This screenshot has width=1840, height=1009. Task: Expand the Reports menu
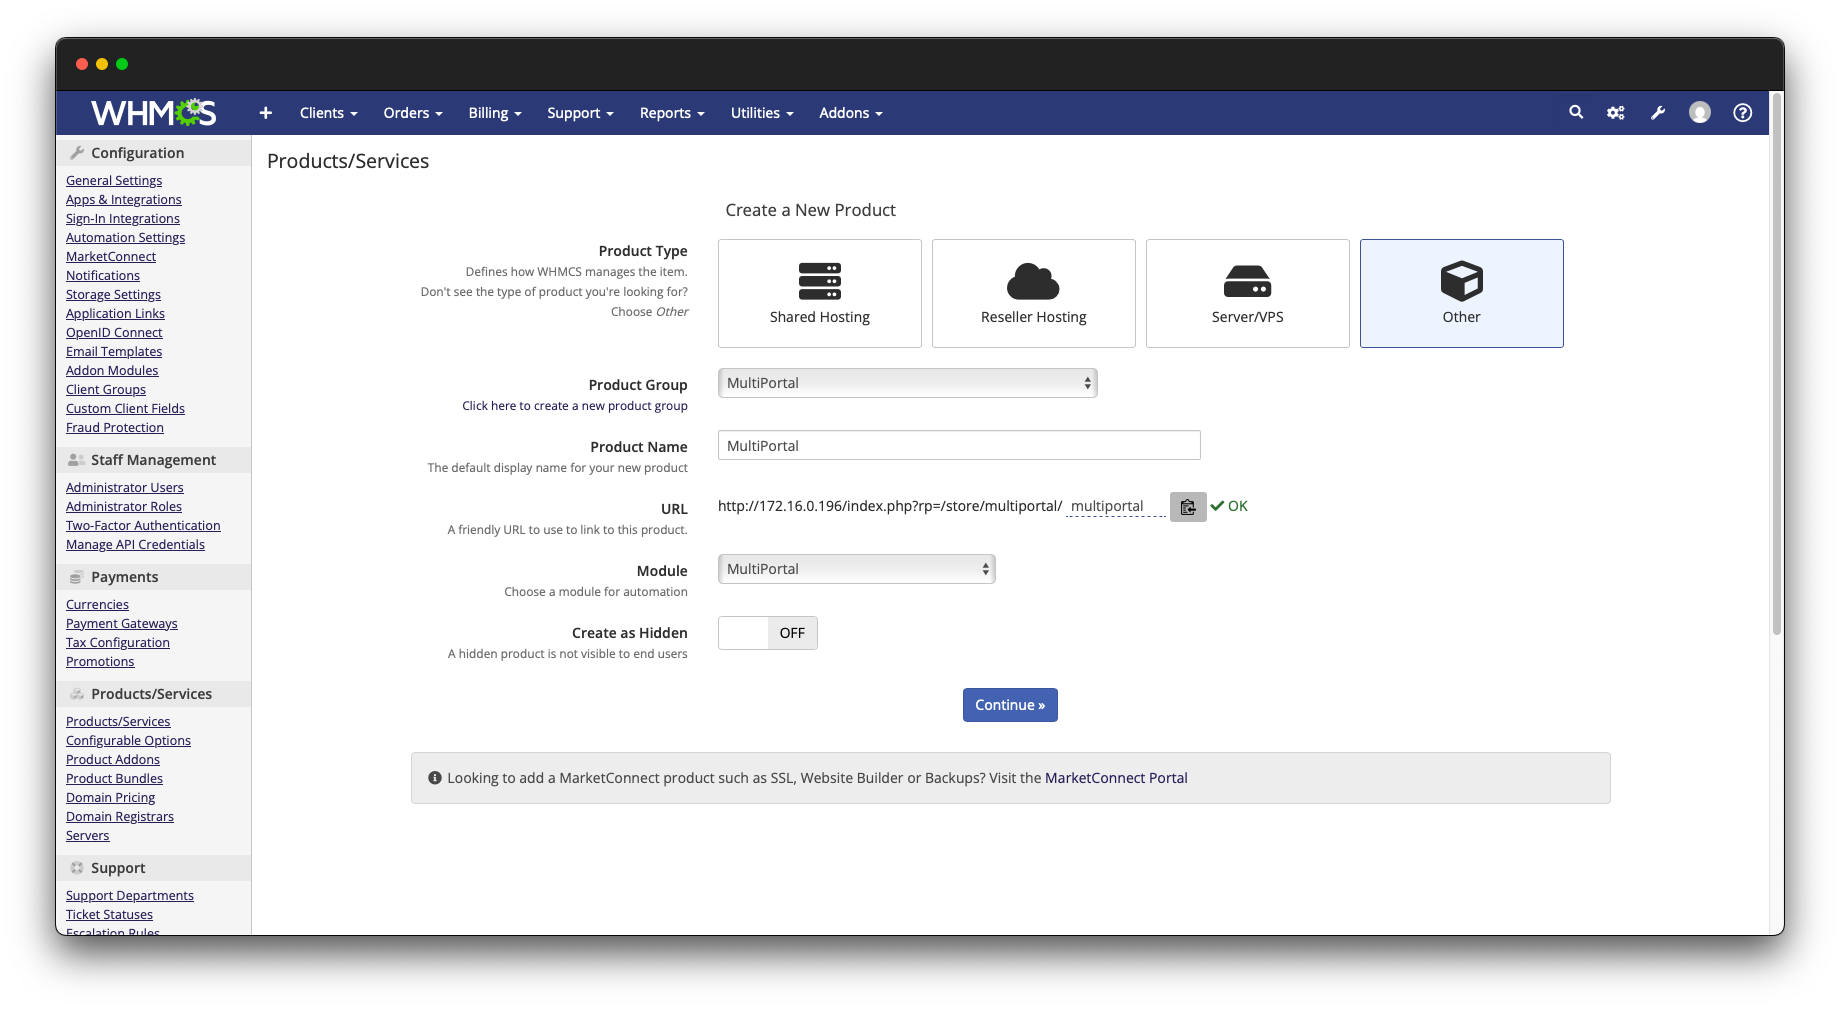tap(672, 113)
